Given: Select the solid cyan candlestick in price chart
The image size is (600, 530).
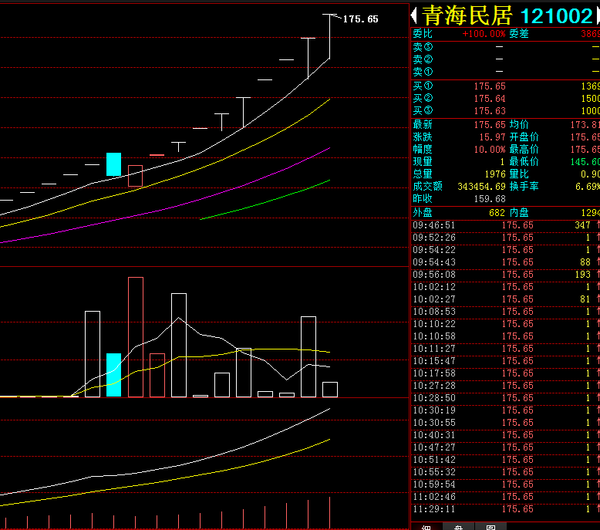Looking at the screenshot, I should point(114,164).
